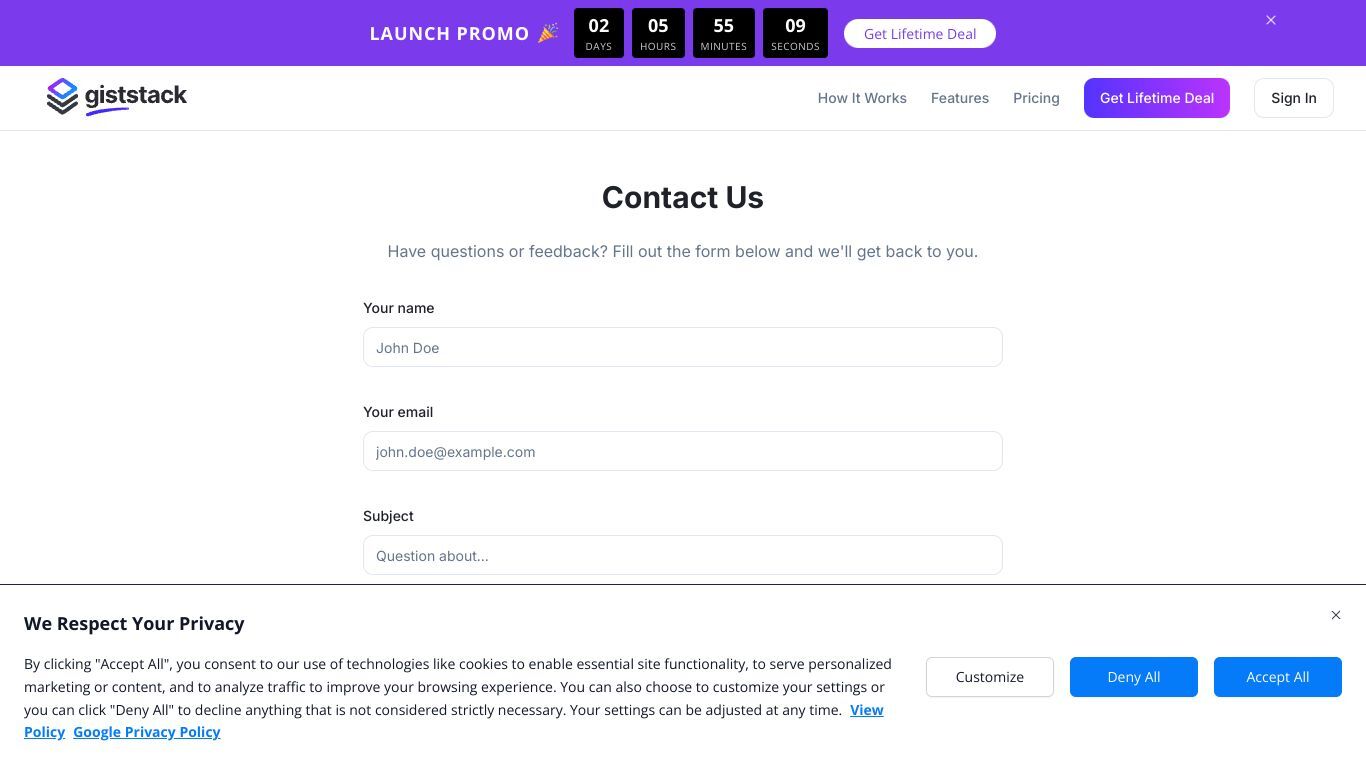The width and height of the screenshot is (1366, 768).
Task: Click the purple Get Lifetime Deal button
Action: click(x=1157, y=98)
